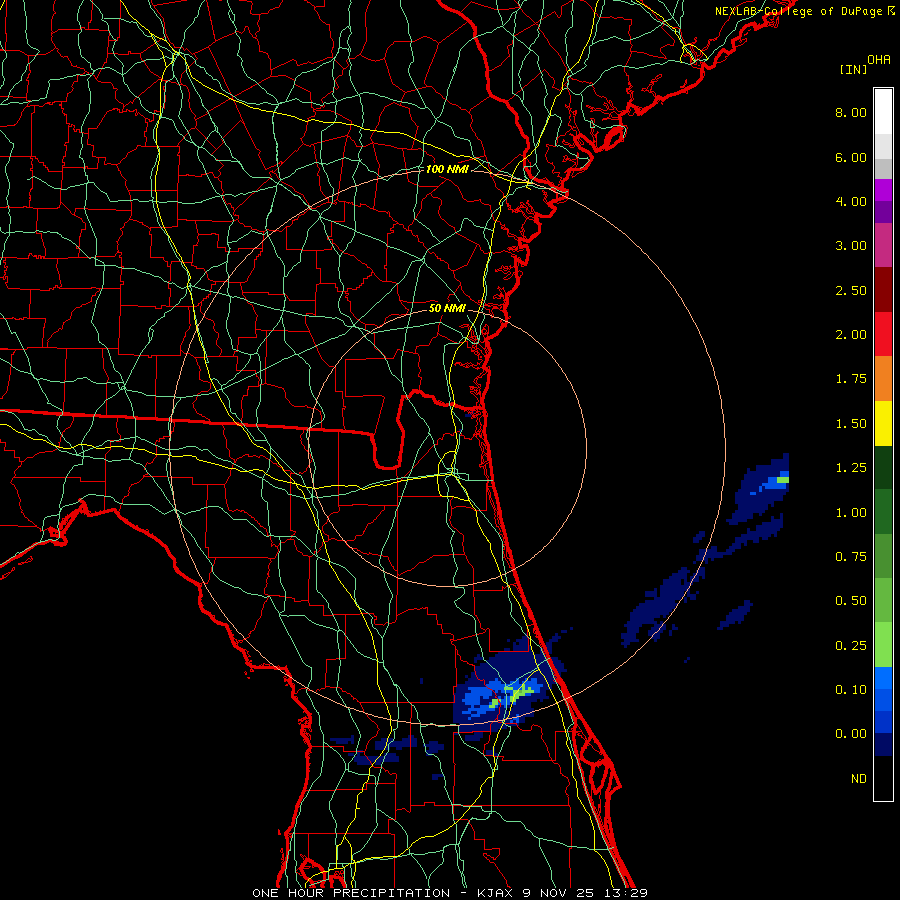Click the 100 NMI range ring label

tap(447, 169)
